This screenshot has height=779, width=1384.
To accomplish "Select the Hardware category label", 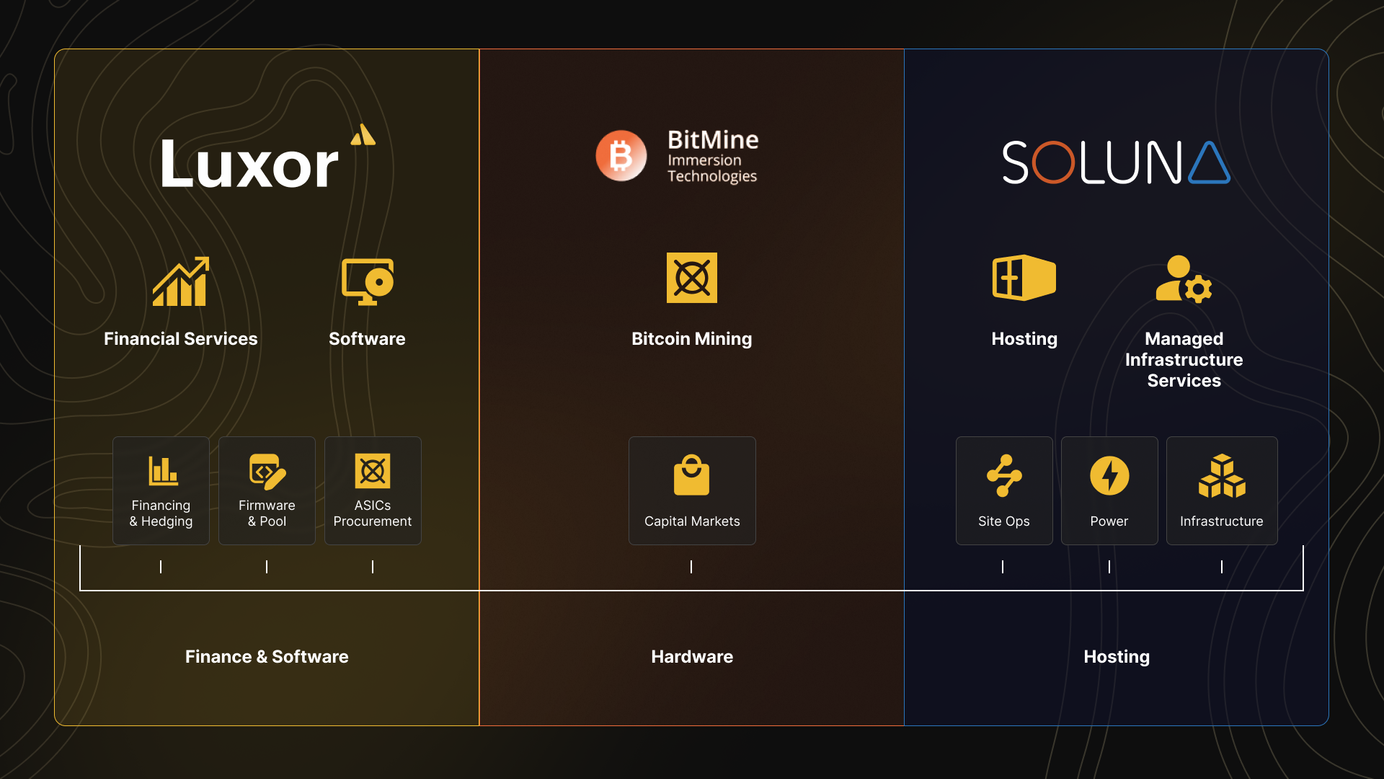I will (692, 657).
